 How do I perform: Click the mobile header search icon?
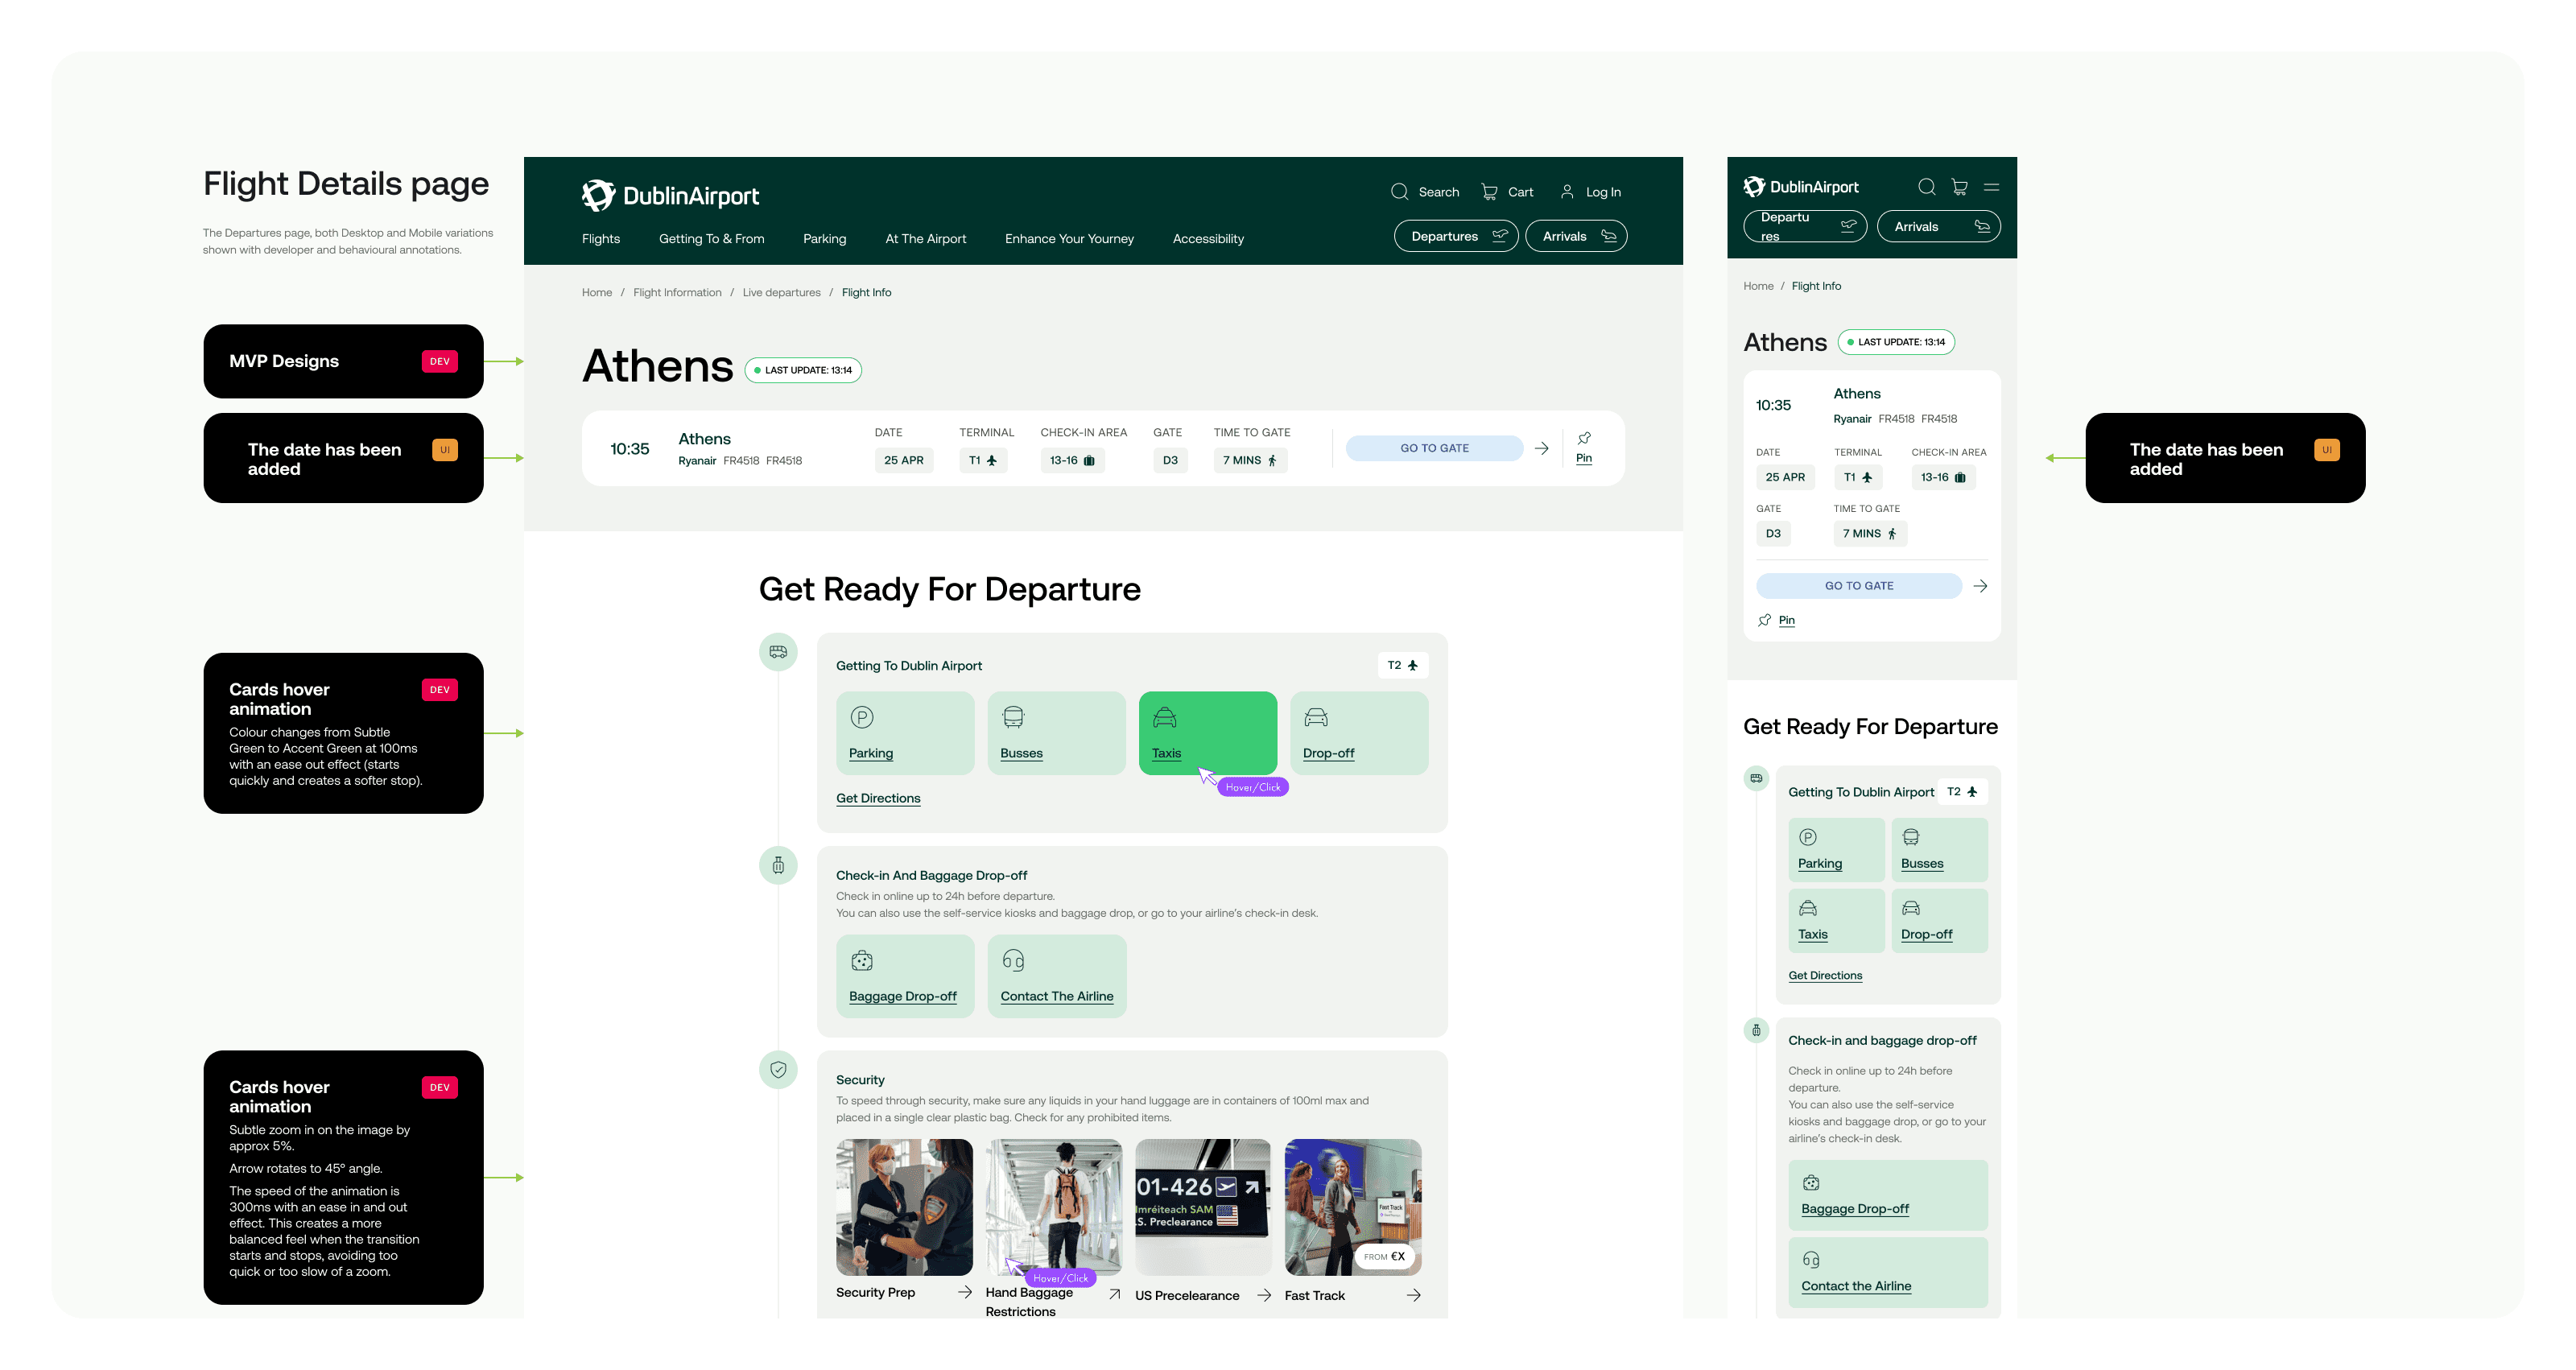[x=1926, y=187]
